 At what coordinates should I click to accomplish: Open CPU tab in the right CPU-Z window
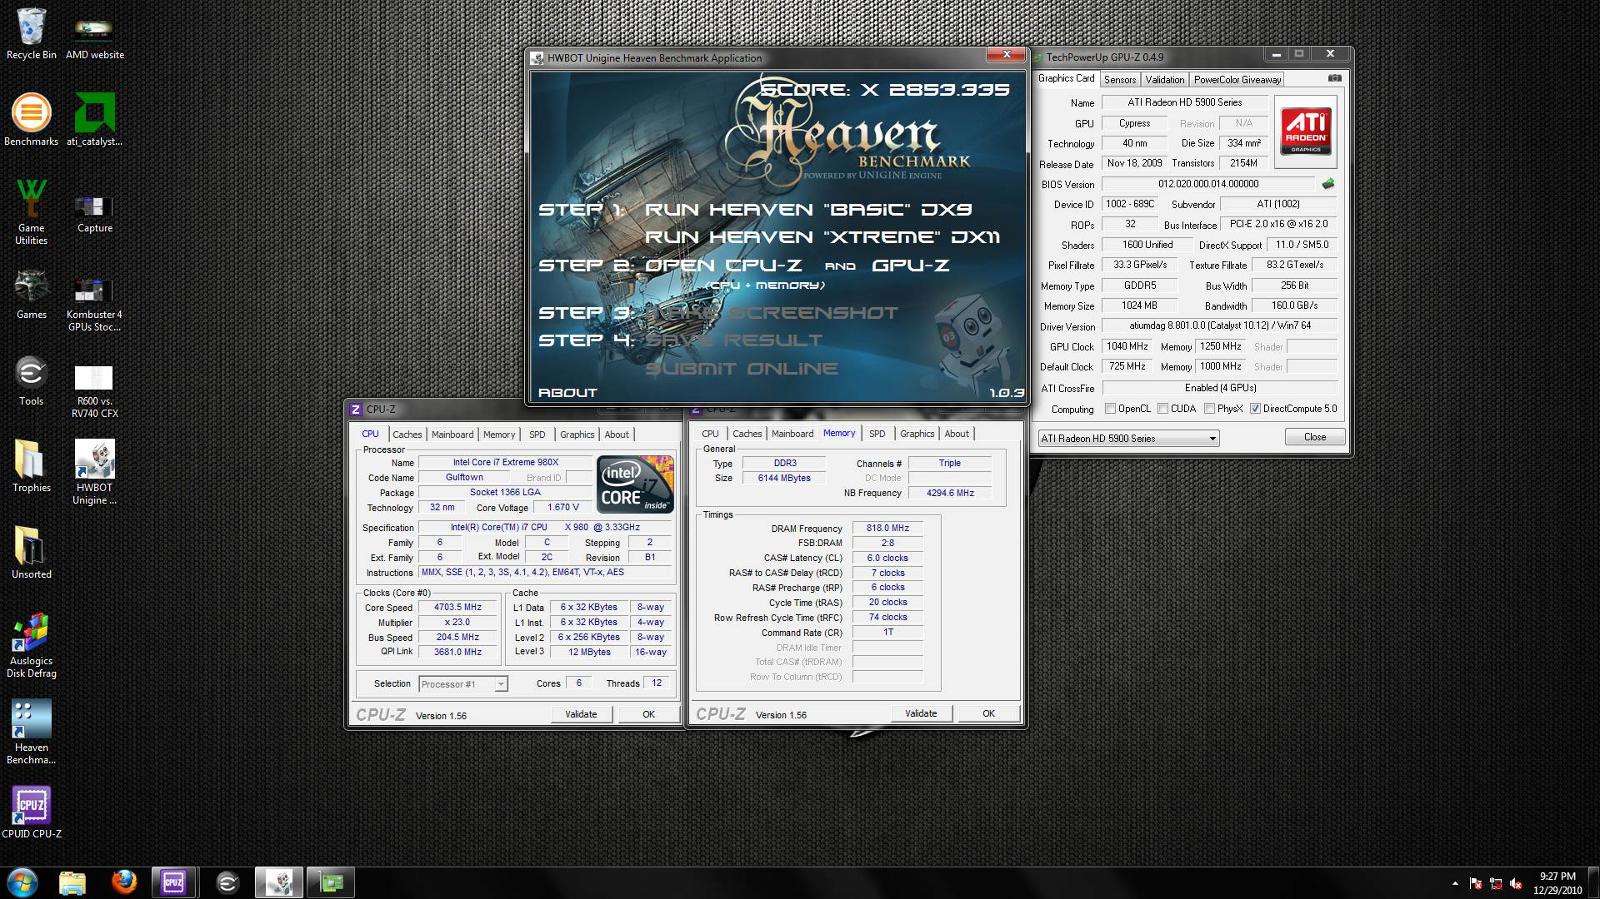pos(710,433)
